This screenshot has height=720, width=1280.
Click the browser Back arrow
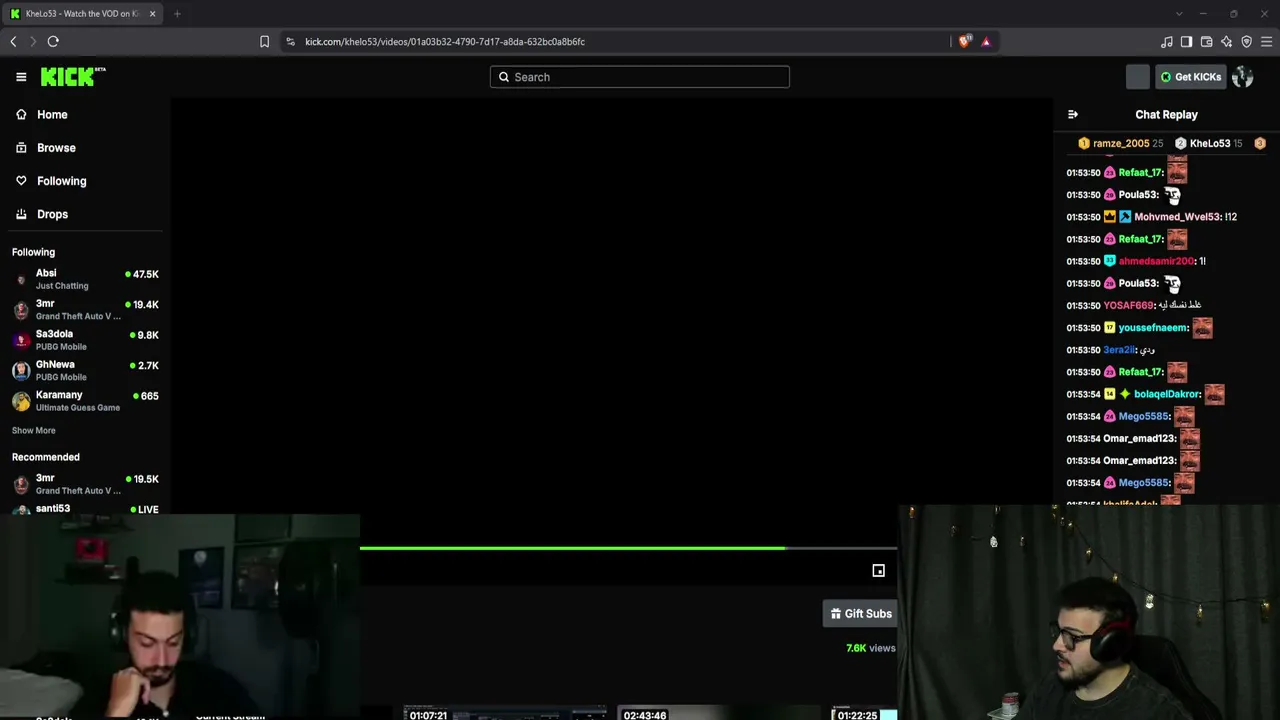tap(13, 41)
